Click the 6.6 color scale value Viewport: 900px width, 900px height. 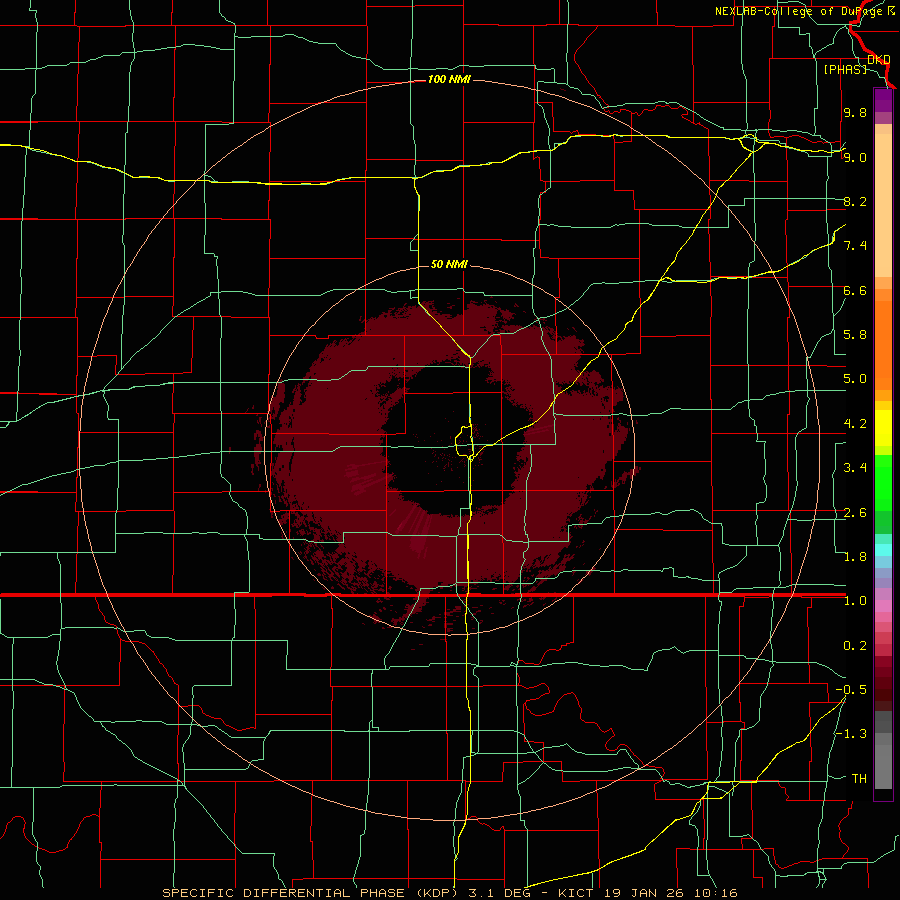tap(855, 291)
